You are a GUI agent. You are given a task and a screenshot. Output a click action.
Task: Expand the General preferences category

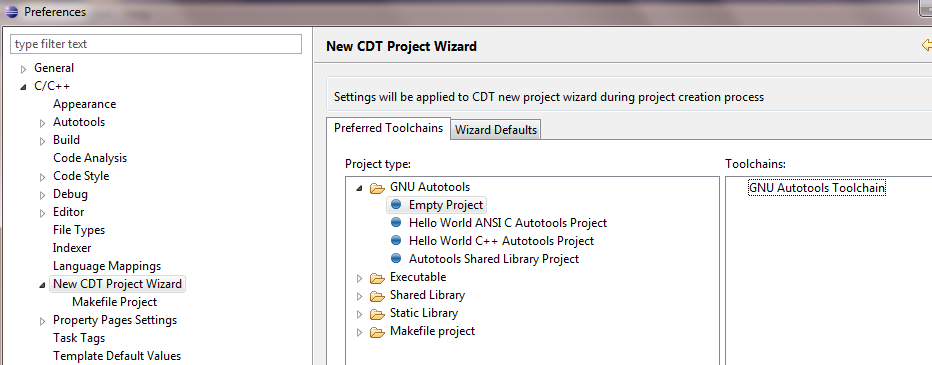24,69
